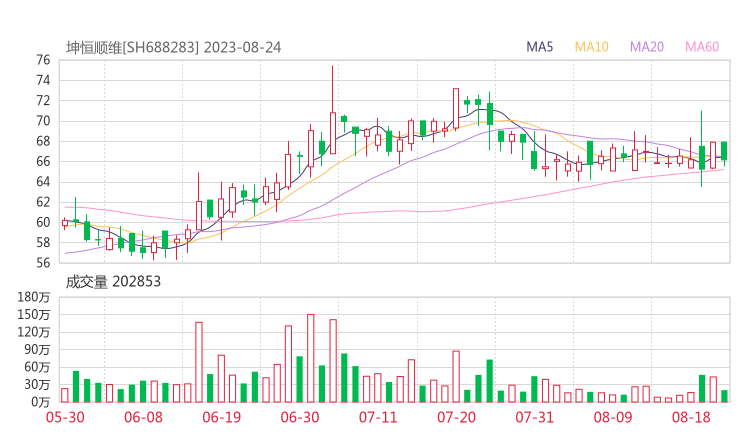Click the 成交量 202853 volume label
This screenshot has height=440, width=740.
[x=113, y=282]
